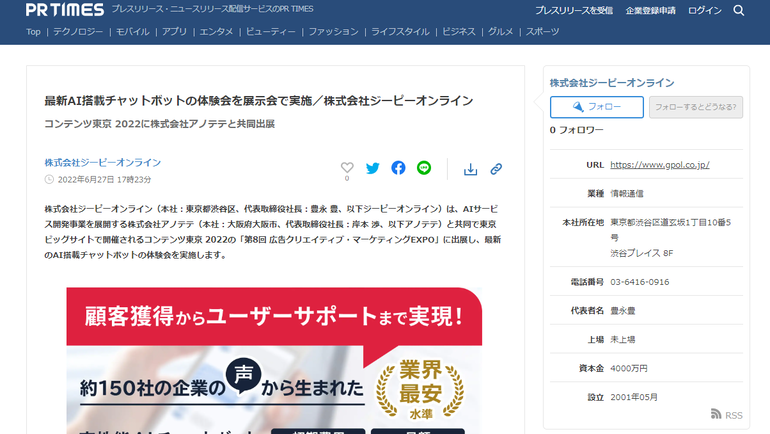Select the エンタメ category in navigation
This screenshot has height=434, width=770.
[x=216, y=32]
